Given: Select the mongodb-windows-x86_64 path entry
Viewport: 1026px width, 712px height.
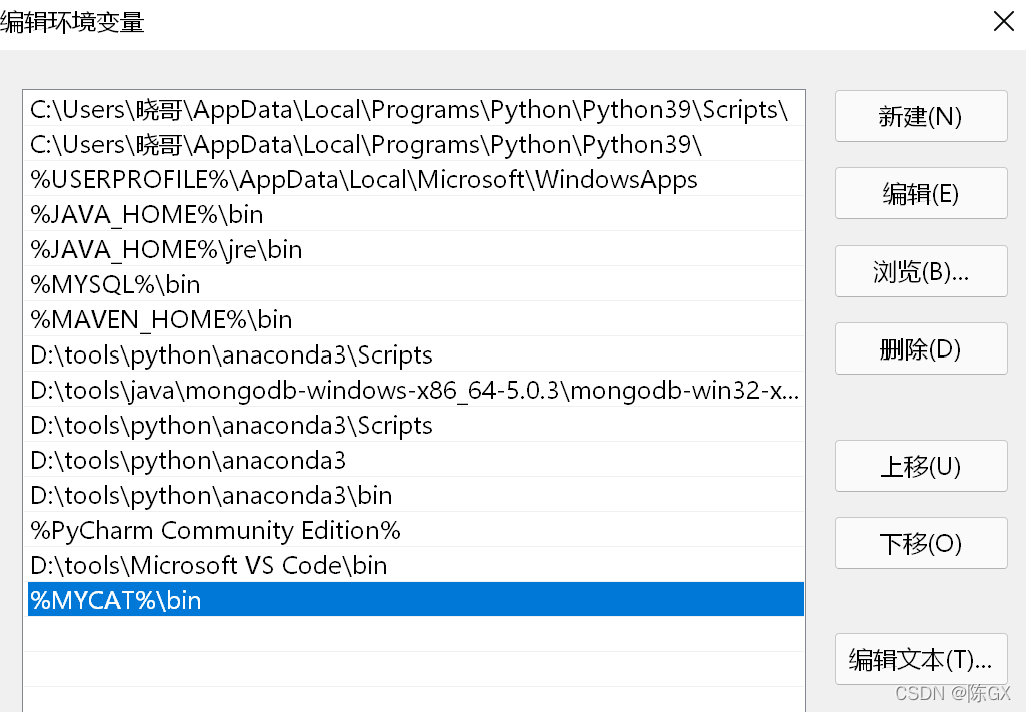Looking at the screenshot, I should 416,390.
